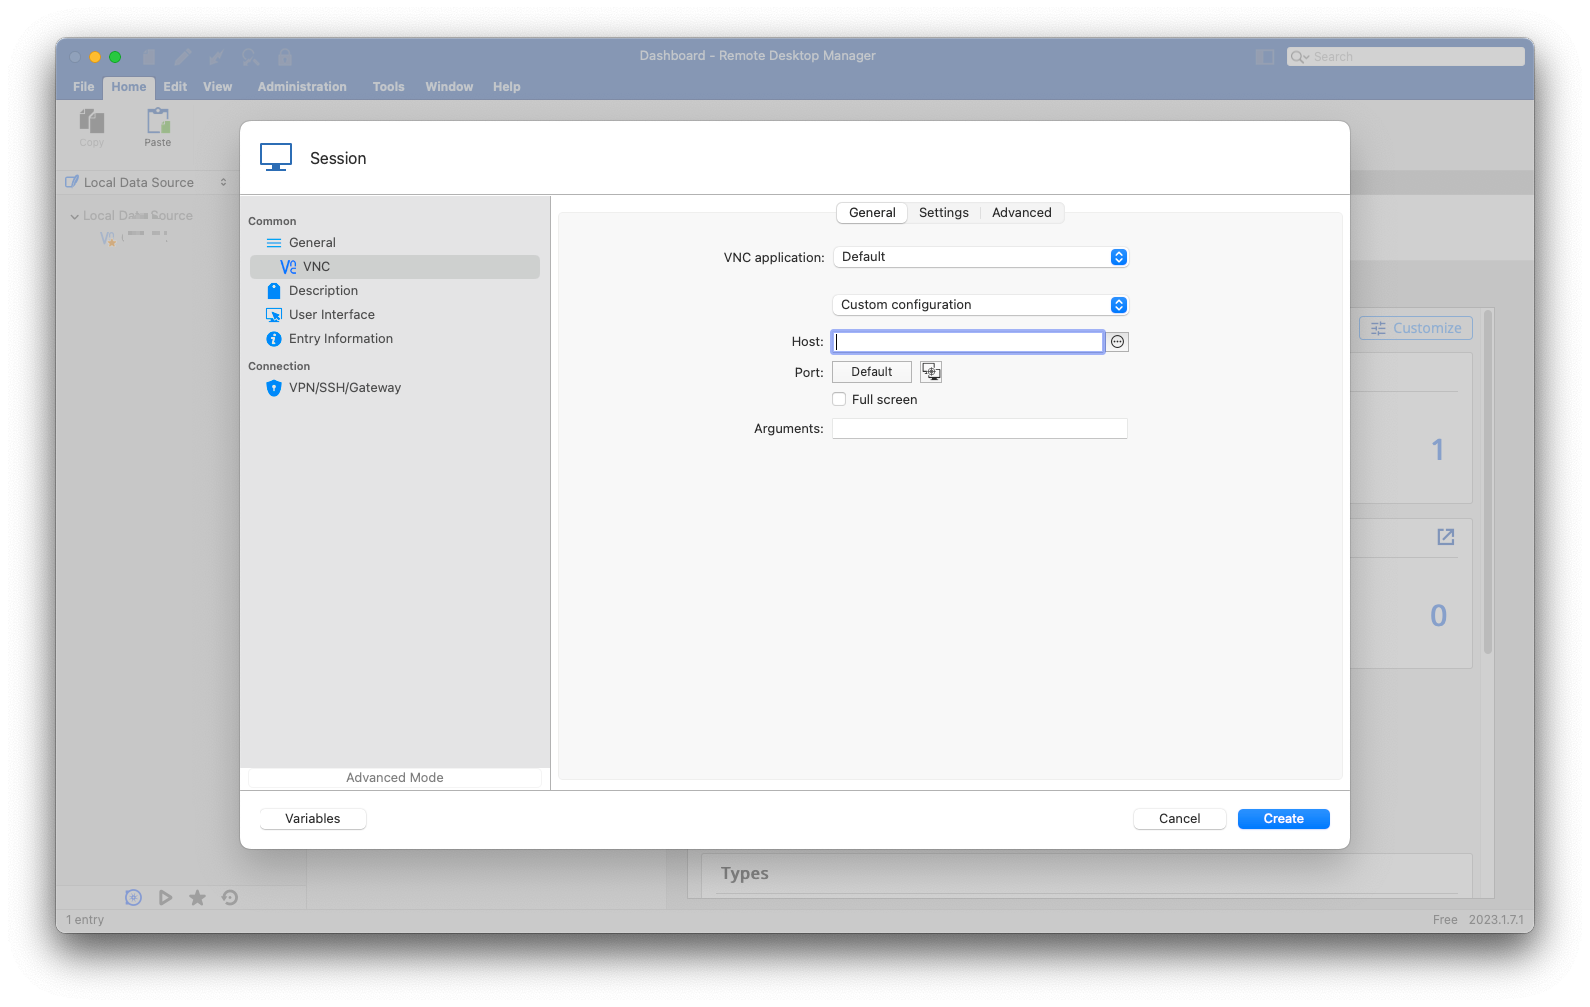Image resolution: width=1590 pixels, height=1007 pixels.
Task: Switch to the General tab
Action: (x=872, y=213)
